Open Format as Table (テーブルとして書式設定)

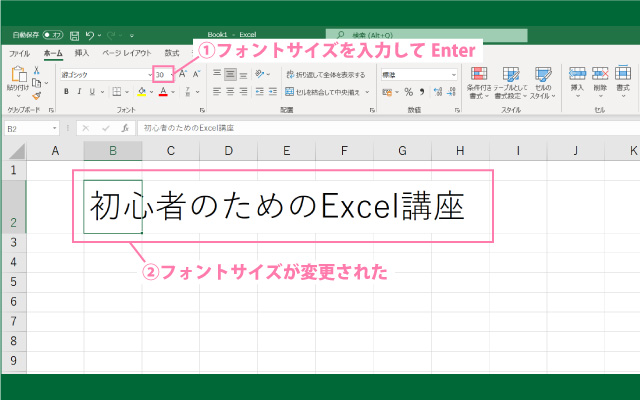(x=510, y=83)
